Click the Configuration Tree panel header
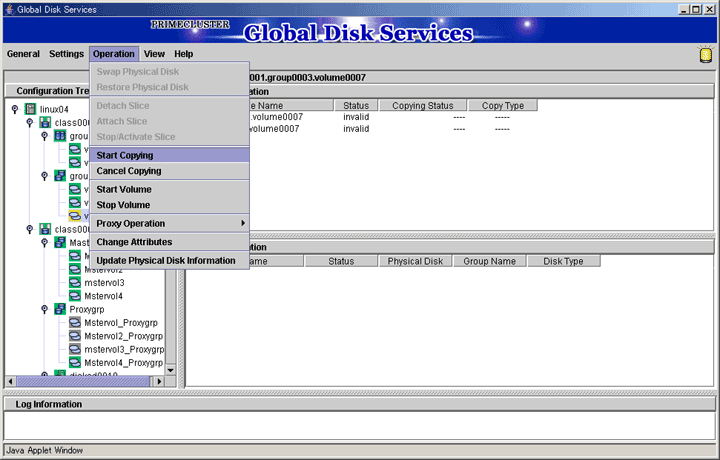 coord(47,91)
